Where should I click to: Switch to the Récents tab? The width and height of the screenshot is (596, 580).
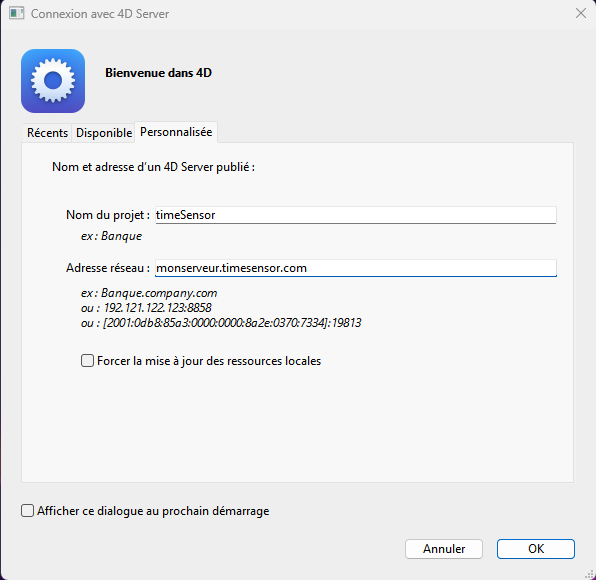coord(47,133)
